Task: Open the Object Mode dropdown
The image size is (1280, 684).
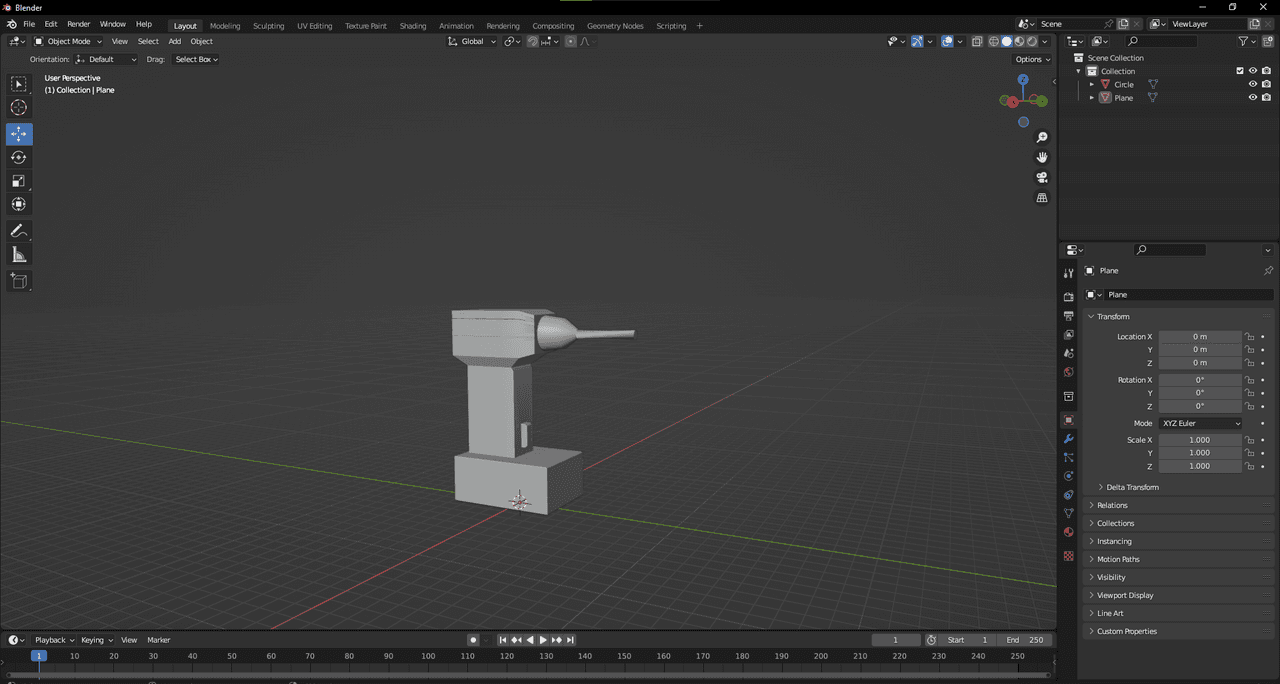Action: (68, 41)
